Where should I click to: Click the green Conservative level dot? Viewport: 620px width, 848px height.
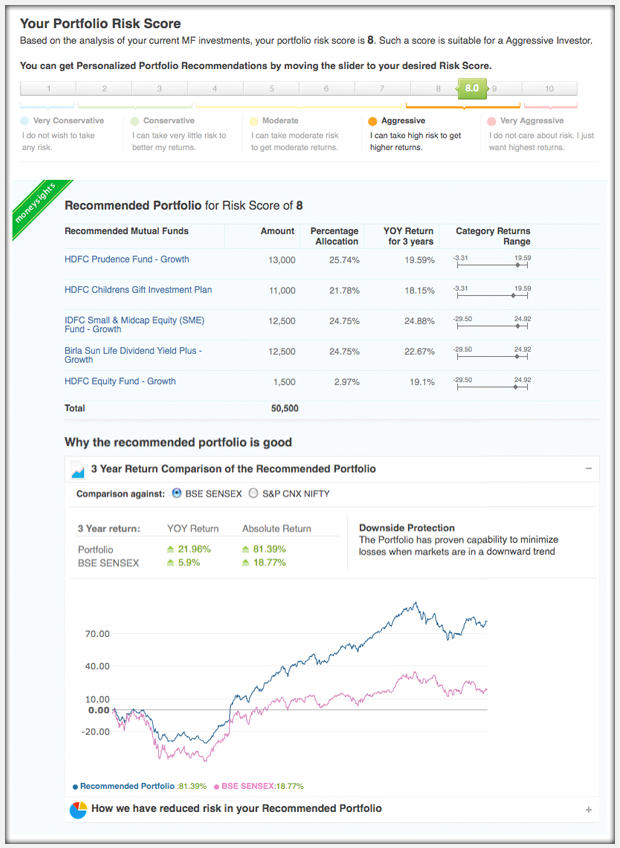tap(135, 121)
